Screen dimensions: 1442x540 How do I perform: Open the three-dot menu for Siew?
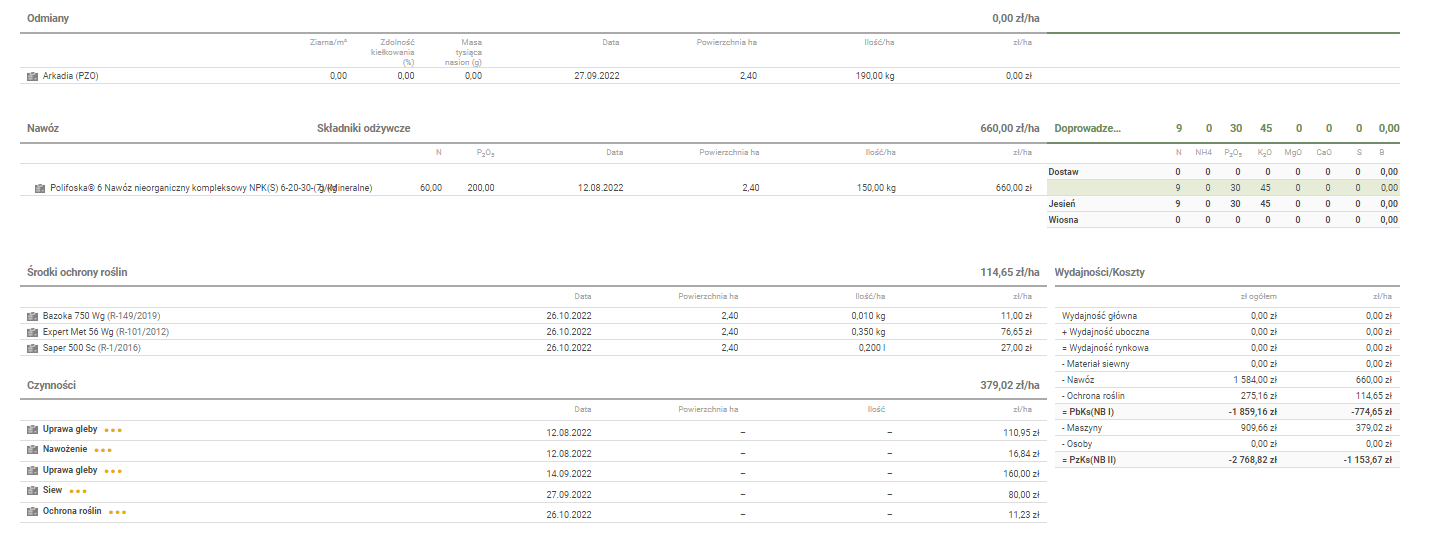pos(78,492)
